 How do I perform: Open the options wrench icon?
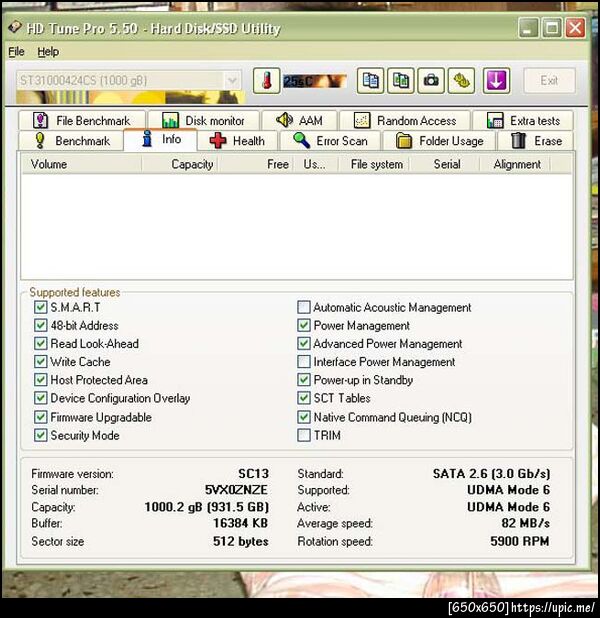point(461,81)
